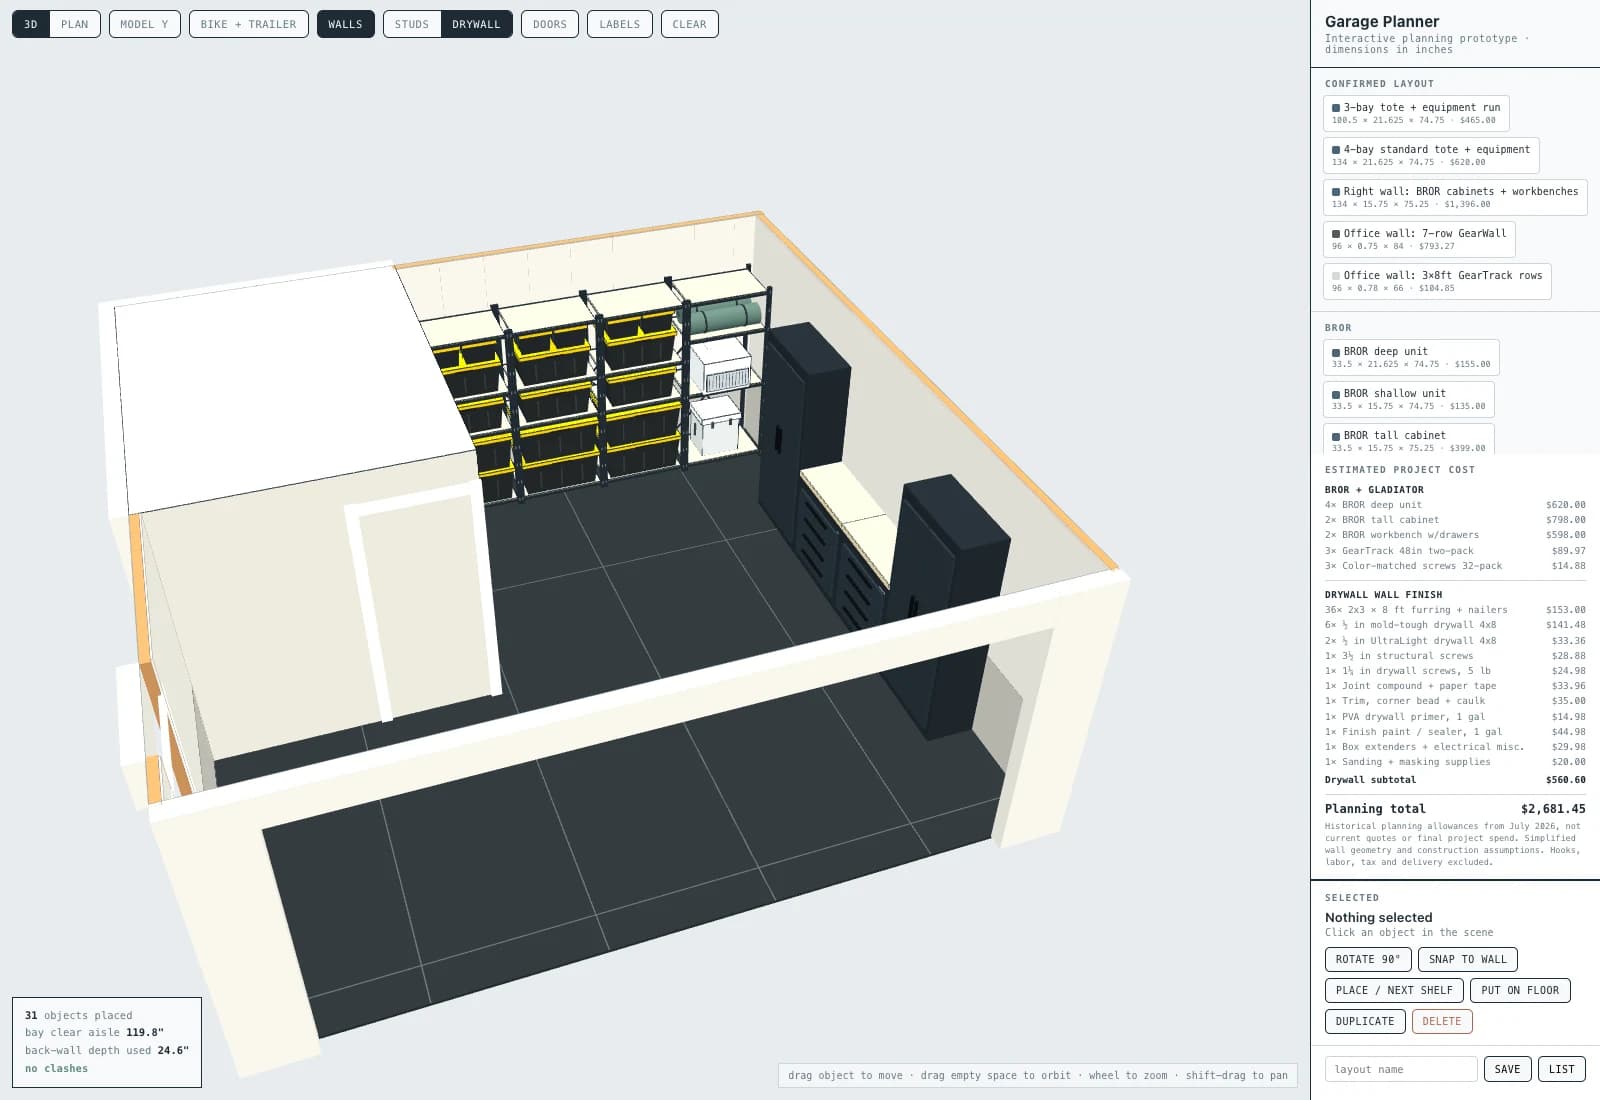Toggle the LABELS overlay
Viewport: 1600px width, 1100px height.
tap(620, 24)
